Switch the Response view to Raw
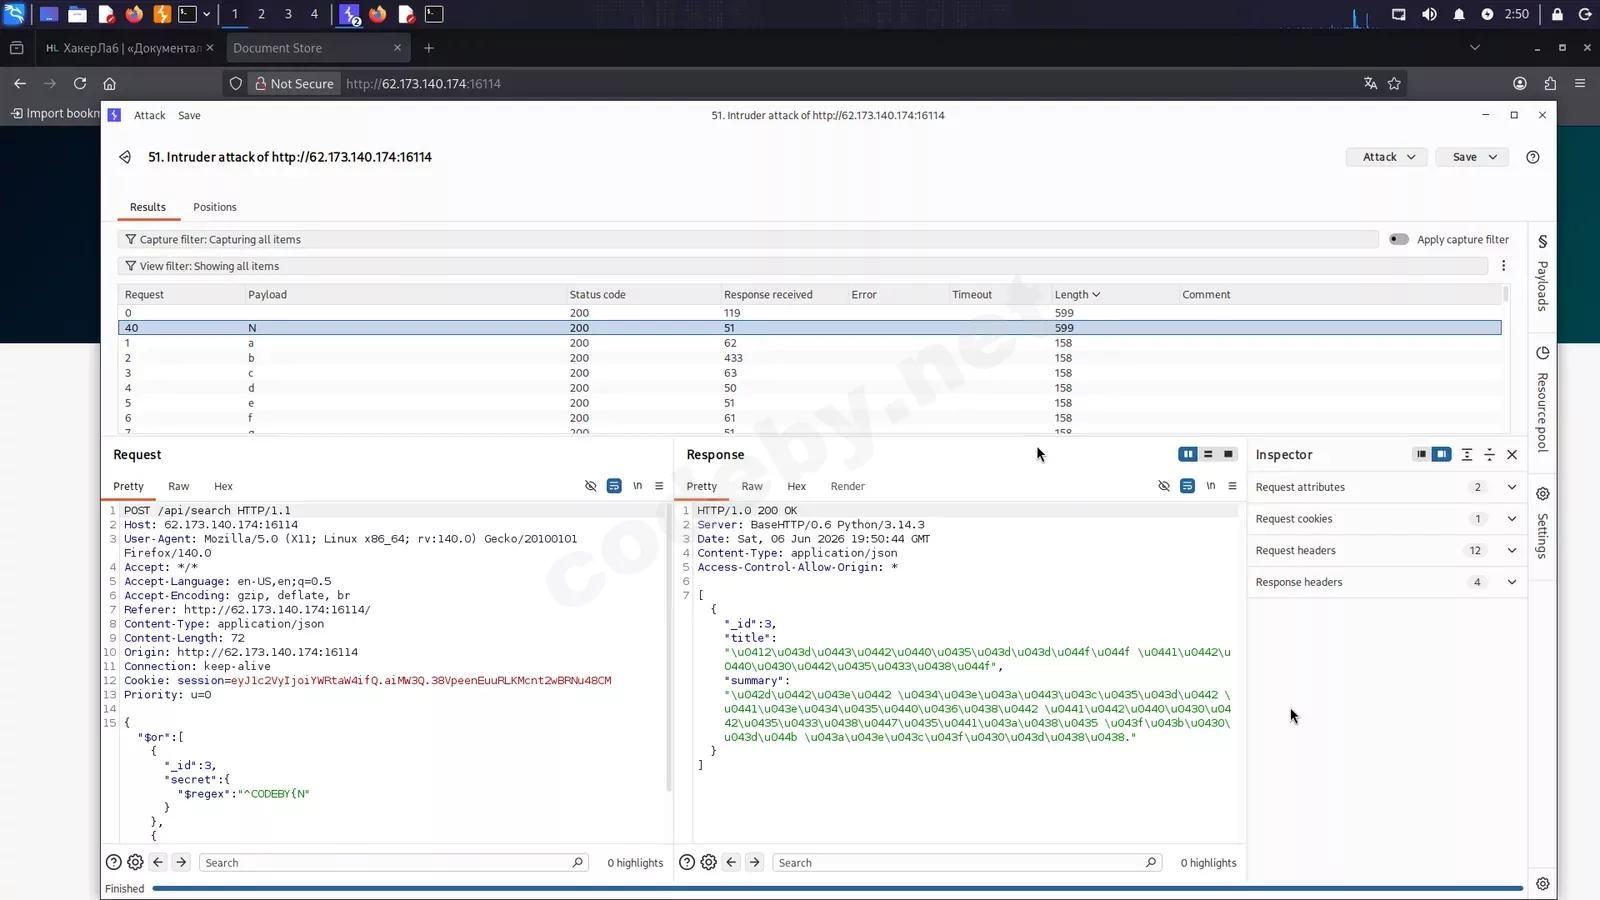 click(752, 486)
